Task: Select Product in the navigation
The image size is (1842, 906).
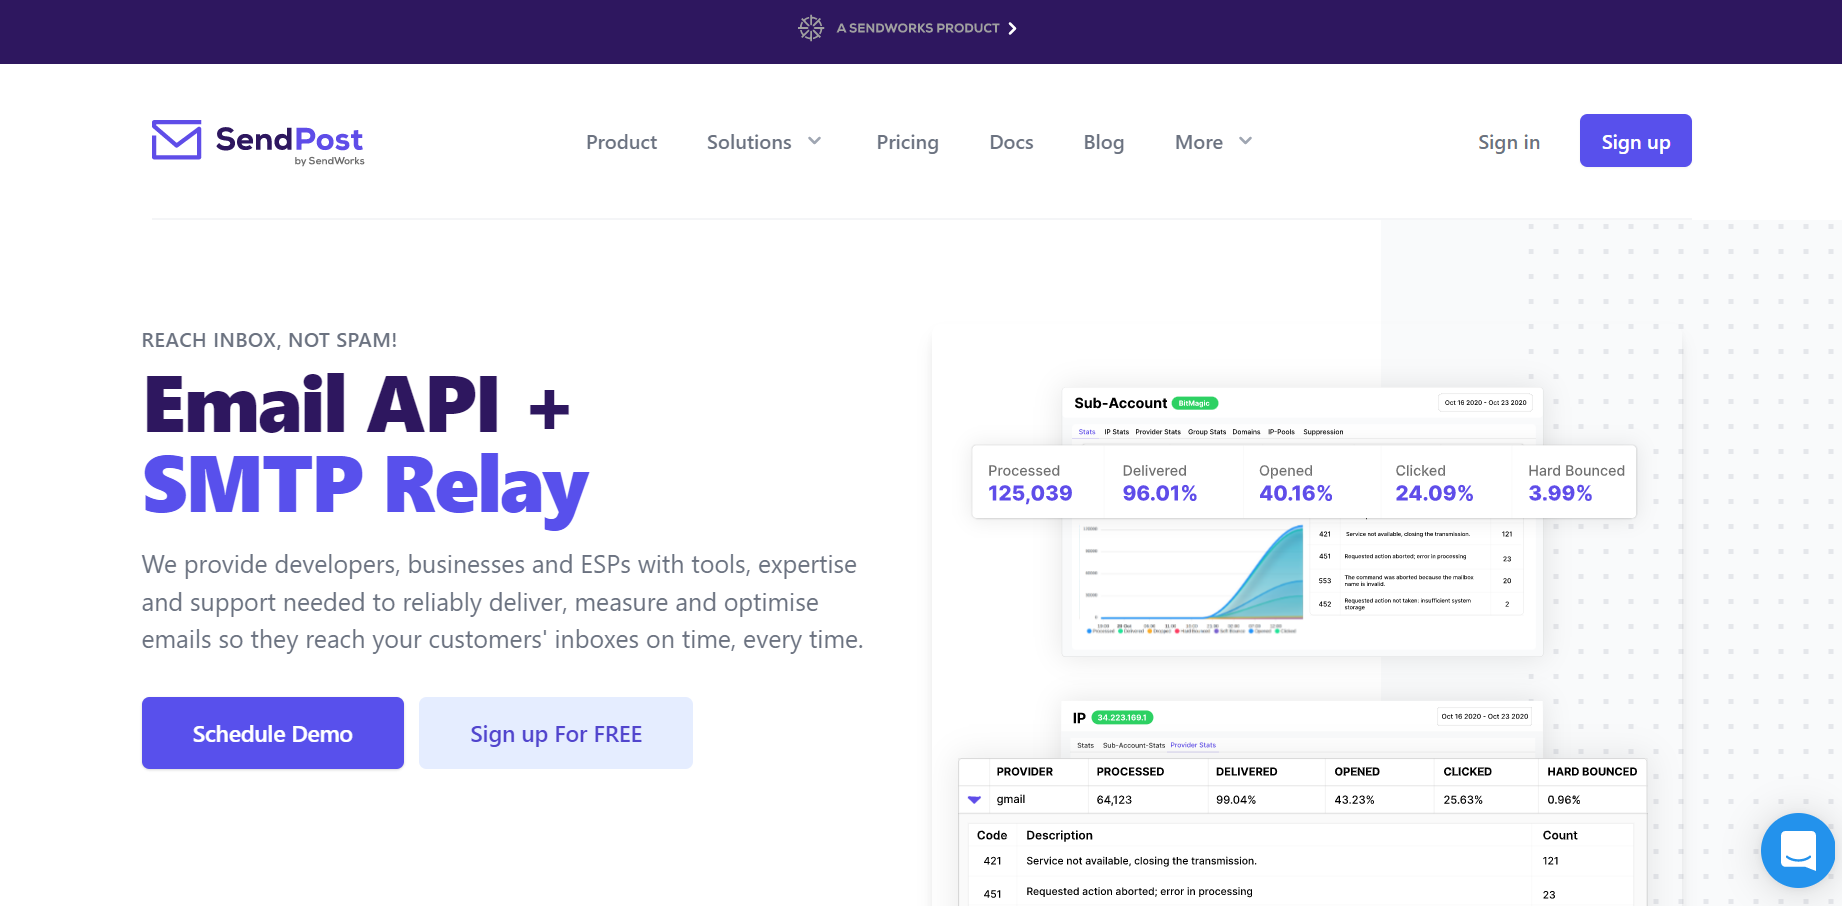Action: 621,142
